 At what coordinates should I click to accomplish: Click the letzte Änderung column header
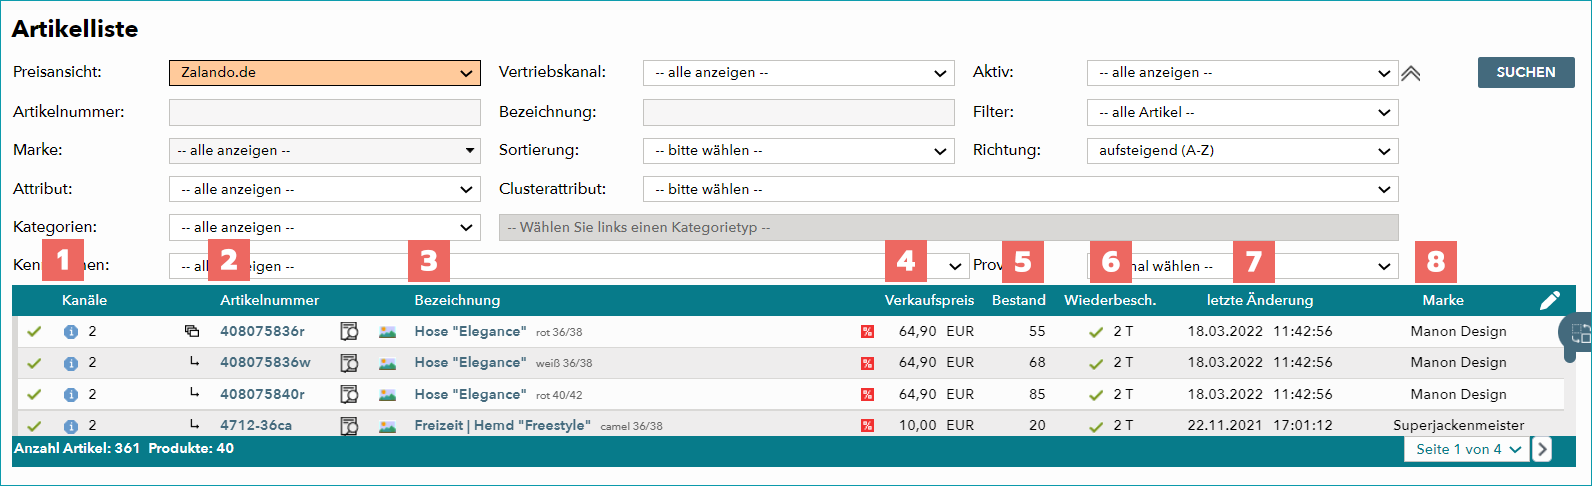point(1260,300)
